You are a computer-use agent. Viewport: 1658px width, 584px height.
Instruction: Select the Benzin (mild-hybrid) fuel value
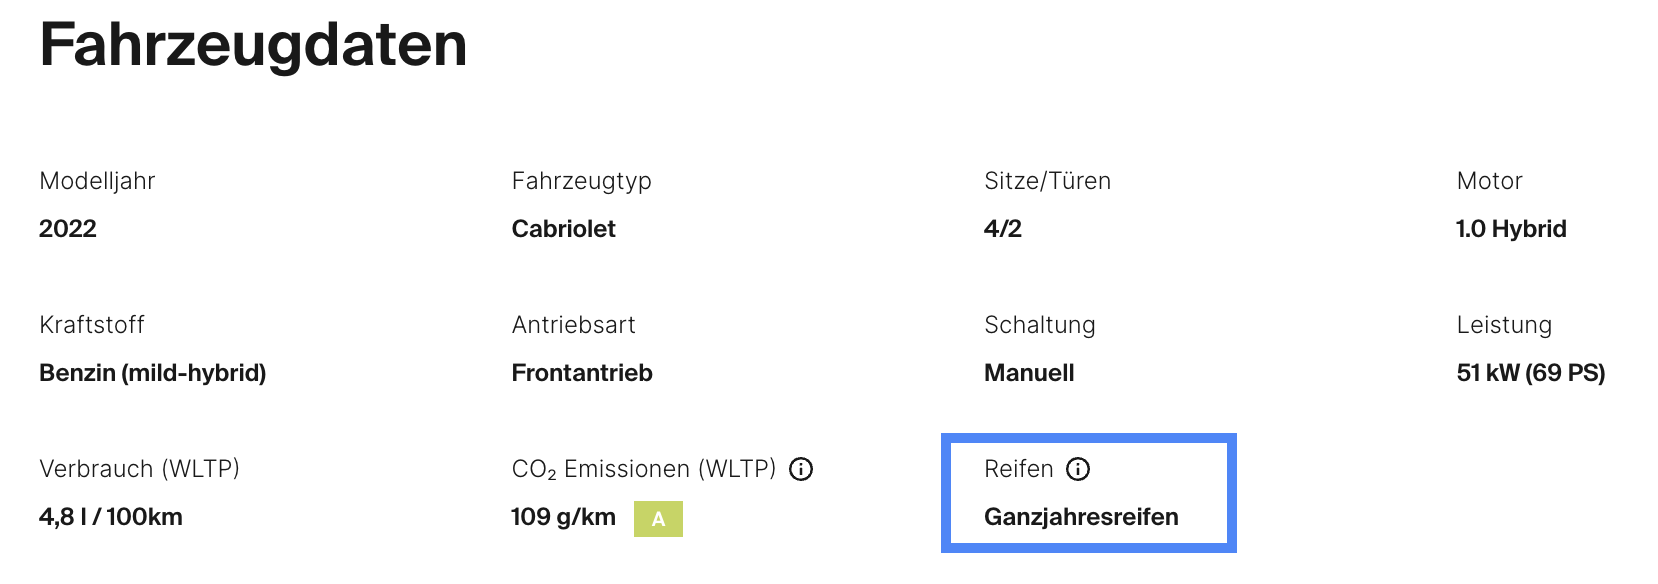pos(153,373)
